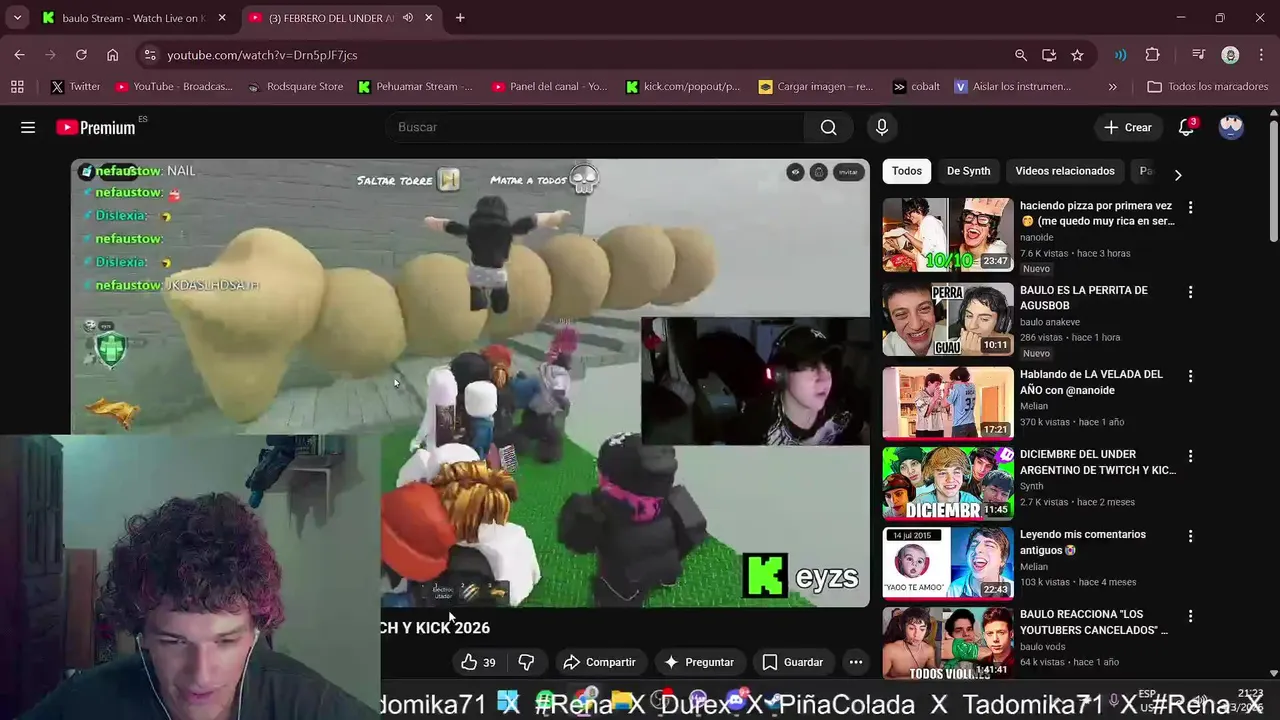Click the search magnifier button
The height and width of the screenshot is (720, 1280).
tap(828, 127)
